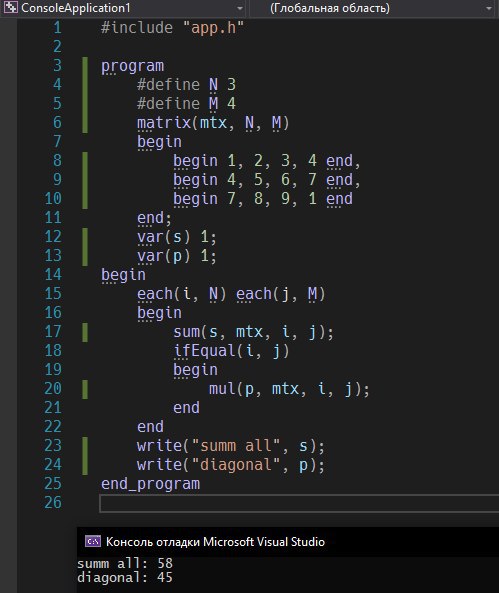Click write("diagonal", p); line

[x=231, y=465]
